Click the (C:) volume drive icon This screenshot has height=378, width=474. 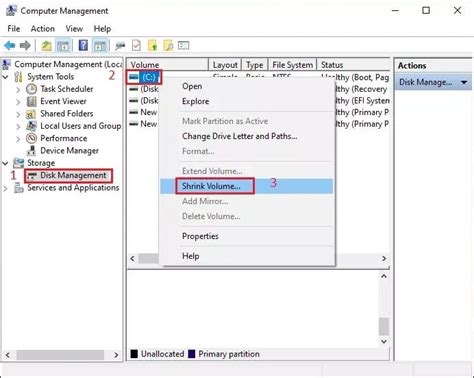(x=134, y=77)
